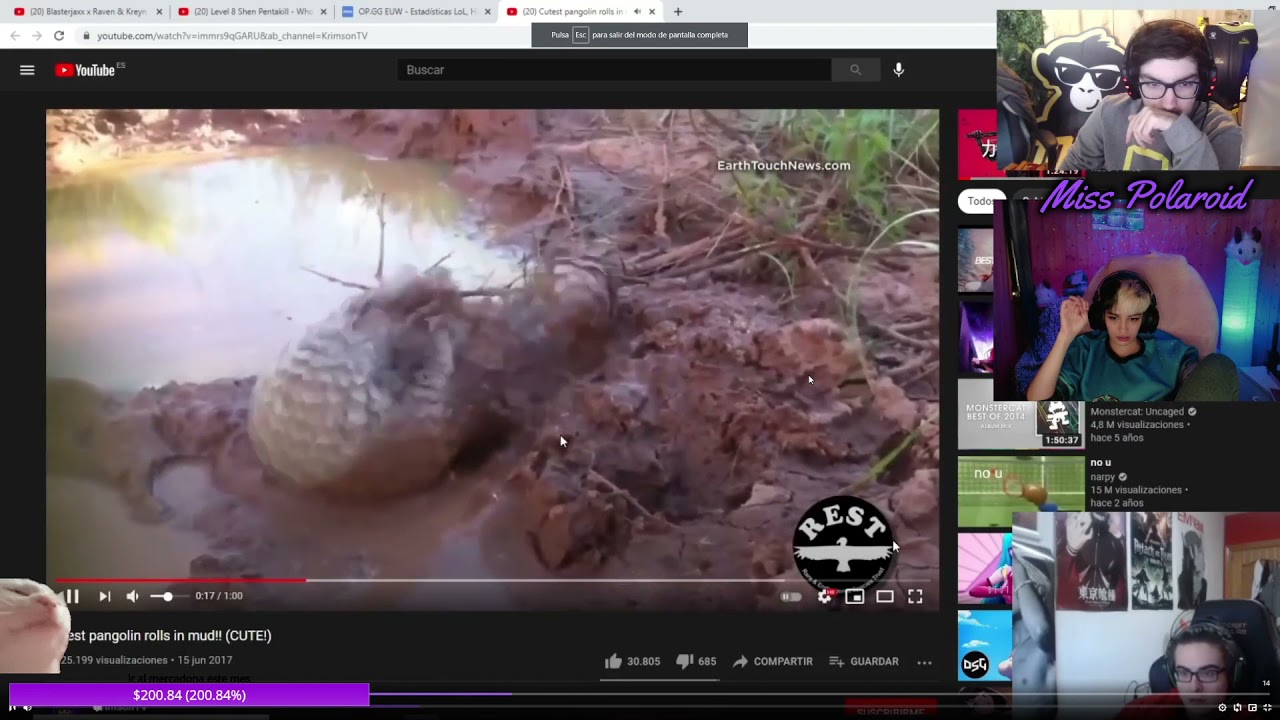Focus the Buscar search field
This screenshot has width=1280, height=720.
[614, 70]
